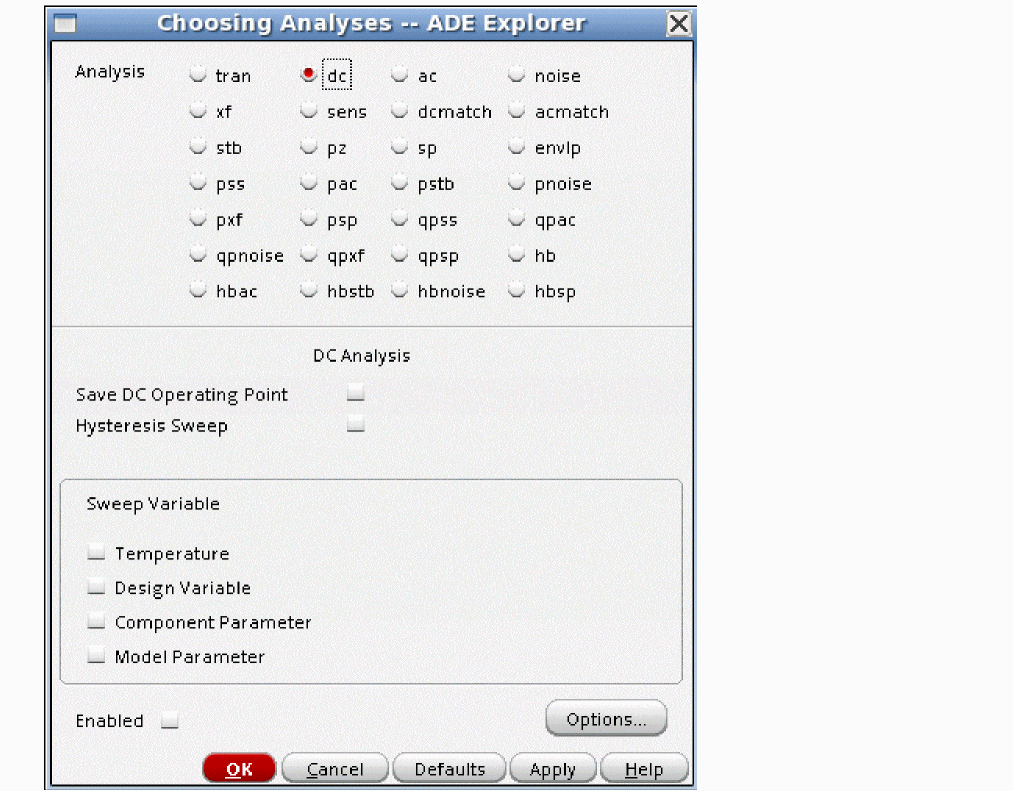Pick the pac analysis radio button
This screenshot has height=791, width=1013.
tap(309, 184)
